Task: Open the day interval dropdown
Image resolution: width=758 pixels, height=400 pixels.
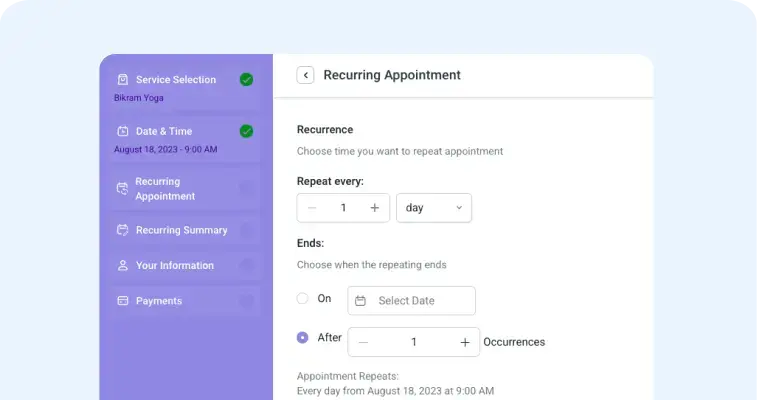Action: pos(434,208)
